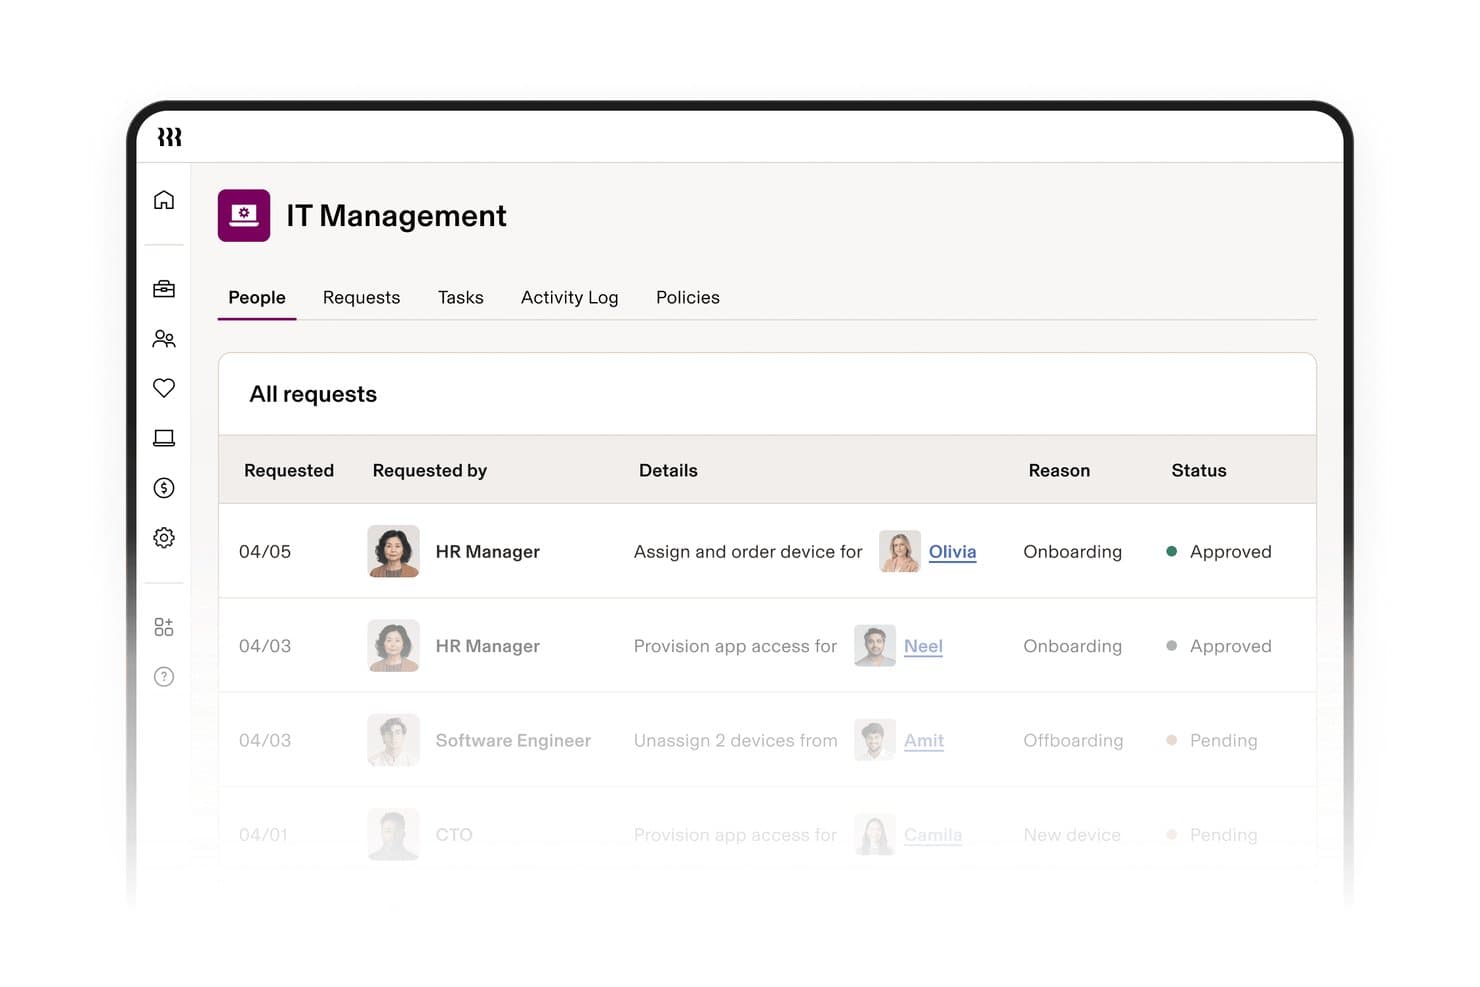Click Software Engineer avatar thumbnail
This screenshot has height=987, width=1480.
393,740
